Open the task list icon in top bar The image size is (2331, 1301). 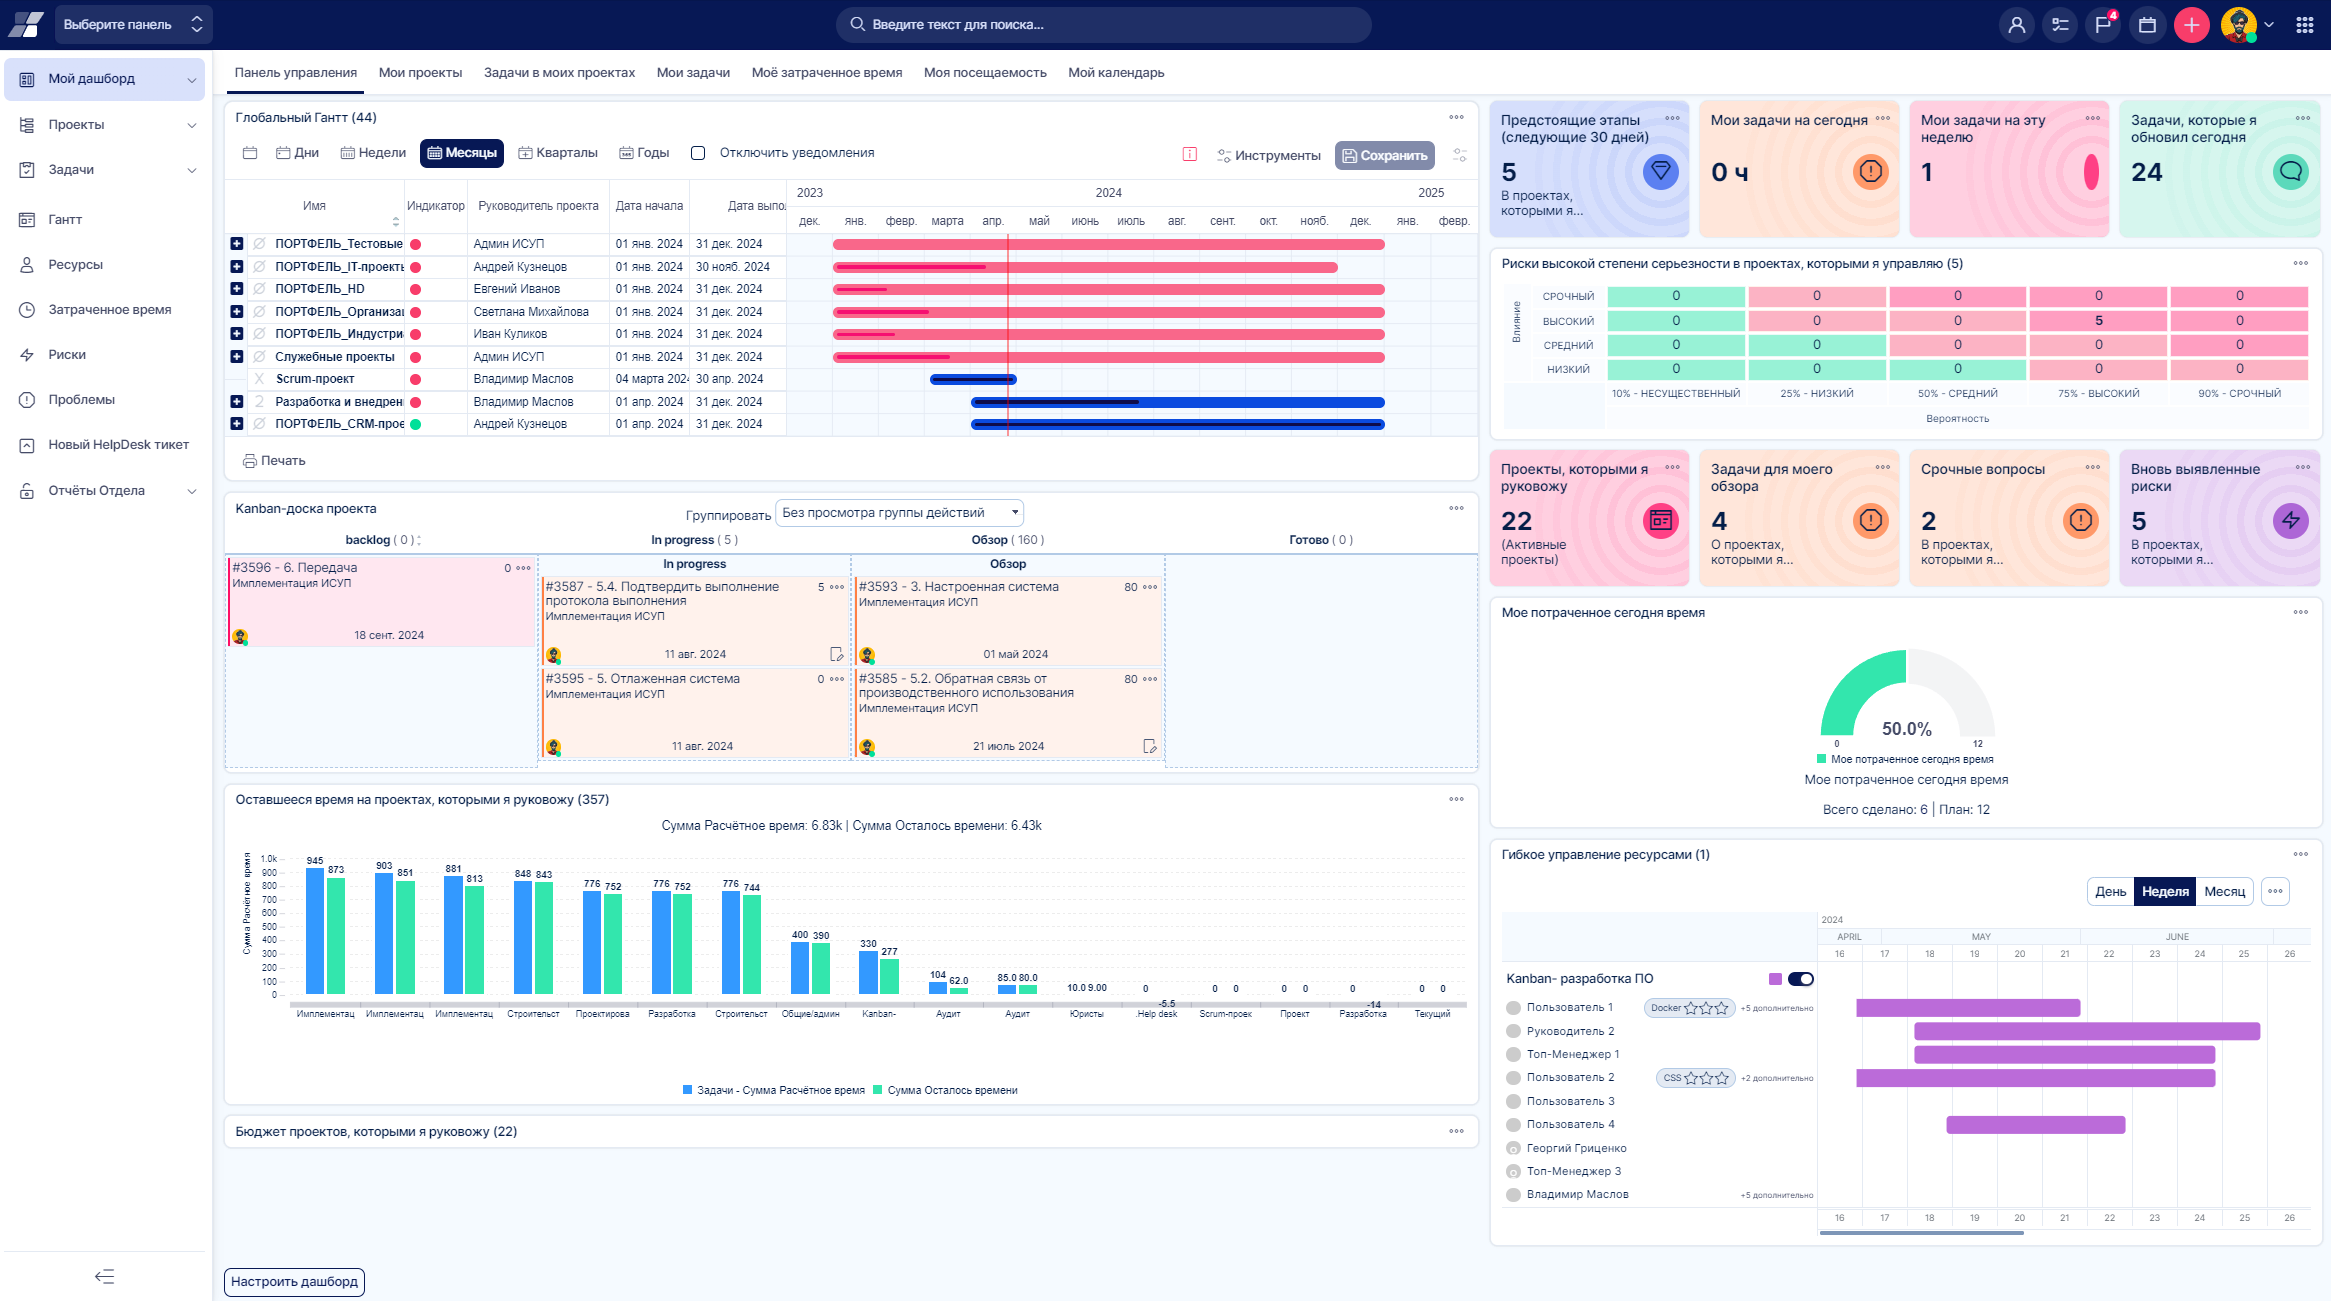point(2060,25)
